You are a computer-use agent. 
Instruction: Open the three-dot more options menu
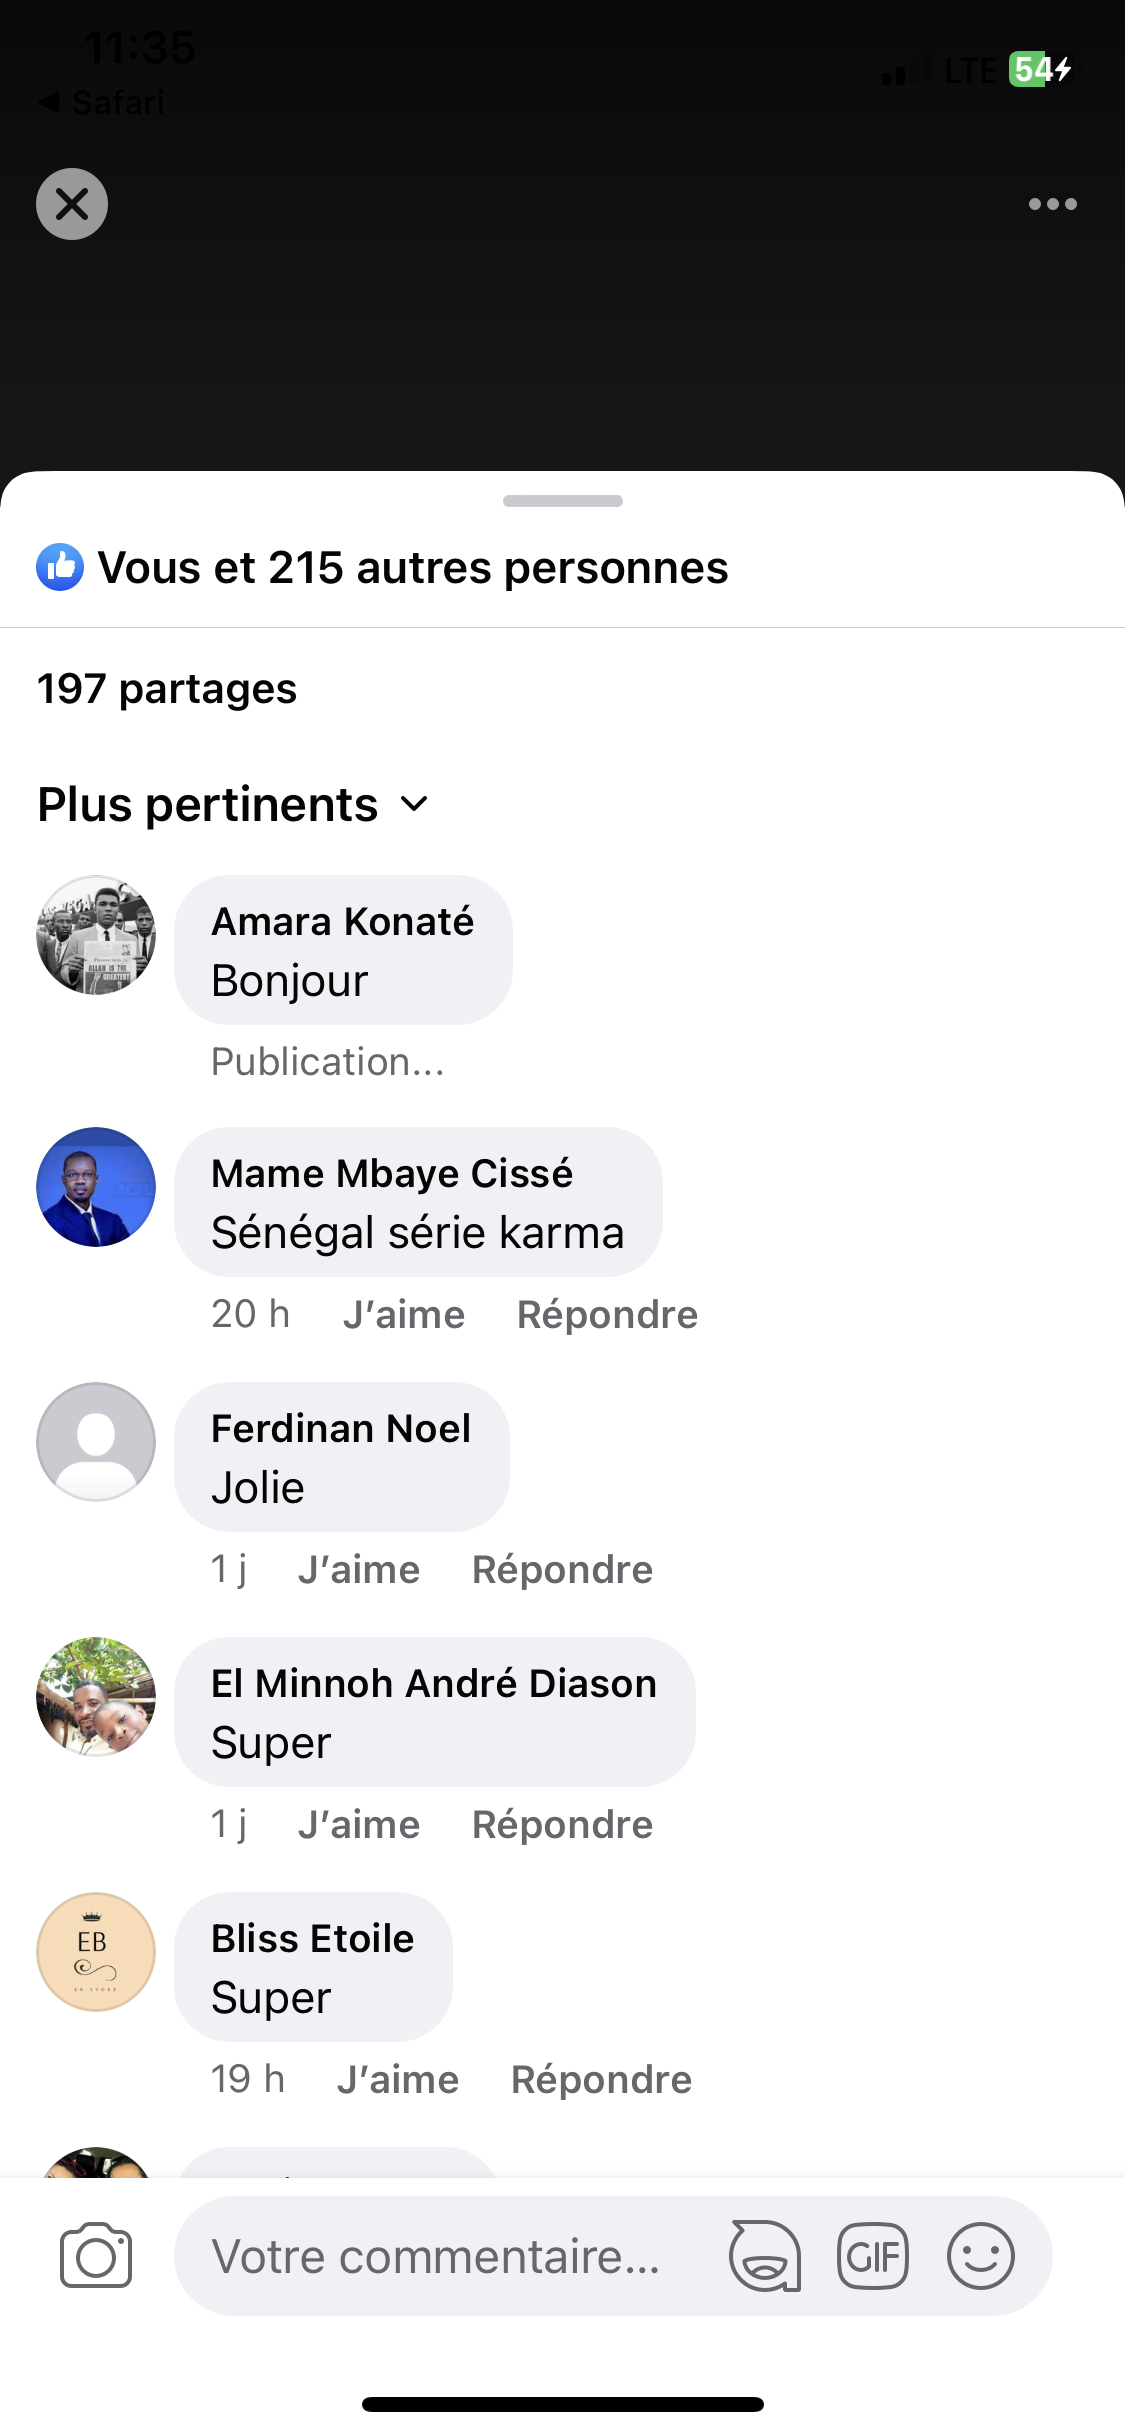tap(1052, 204)
